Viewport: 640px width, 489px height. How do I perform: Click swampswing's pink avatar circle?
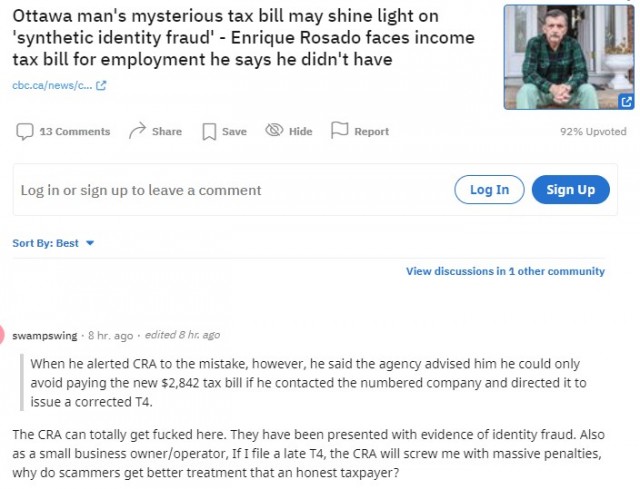pos(1,335)
